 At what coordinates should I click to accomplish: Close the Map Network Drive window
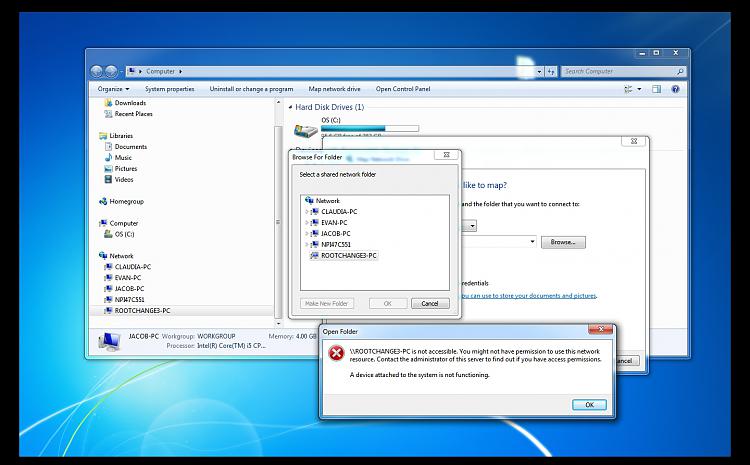(634, 141)
